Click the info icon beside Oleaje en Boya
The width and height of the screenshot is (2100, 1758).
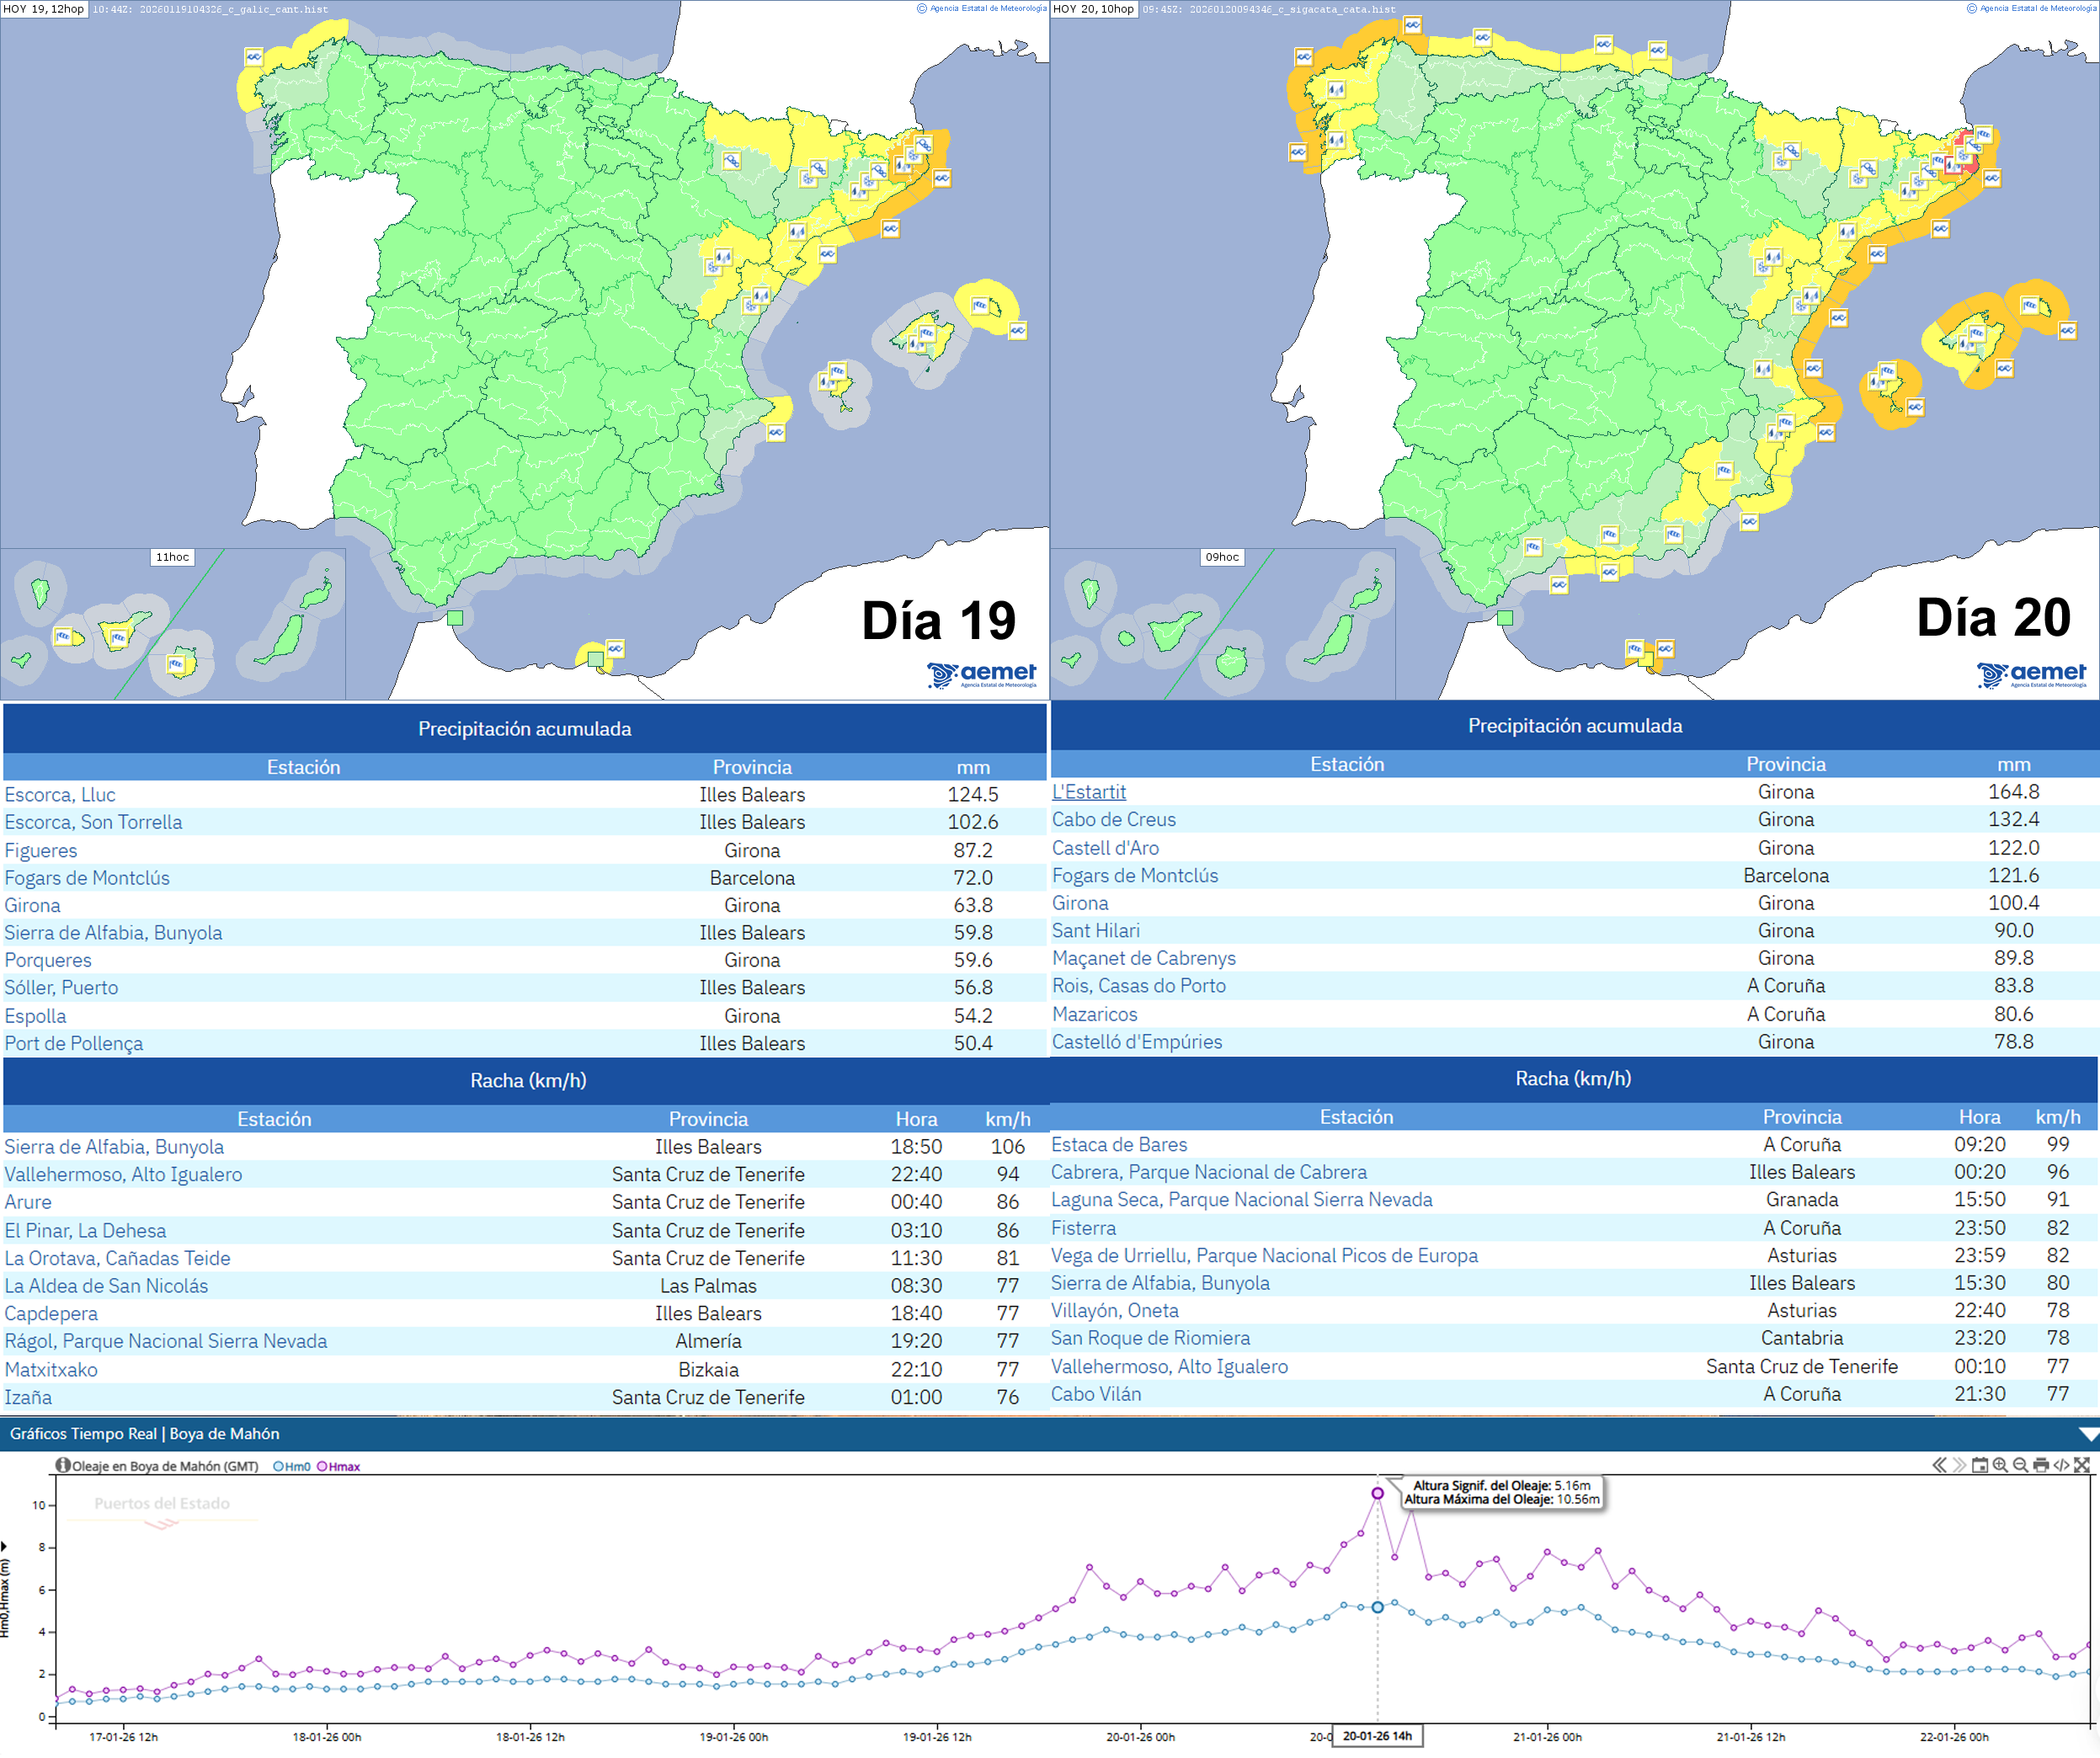[64, 1466]
